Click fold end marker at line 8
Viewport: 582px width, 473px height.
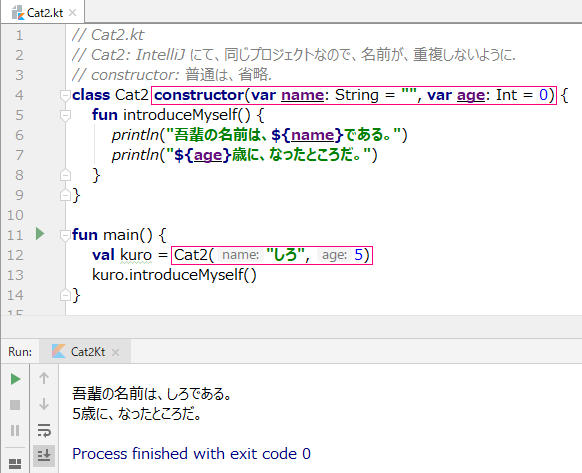tap(65, 175)
